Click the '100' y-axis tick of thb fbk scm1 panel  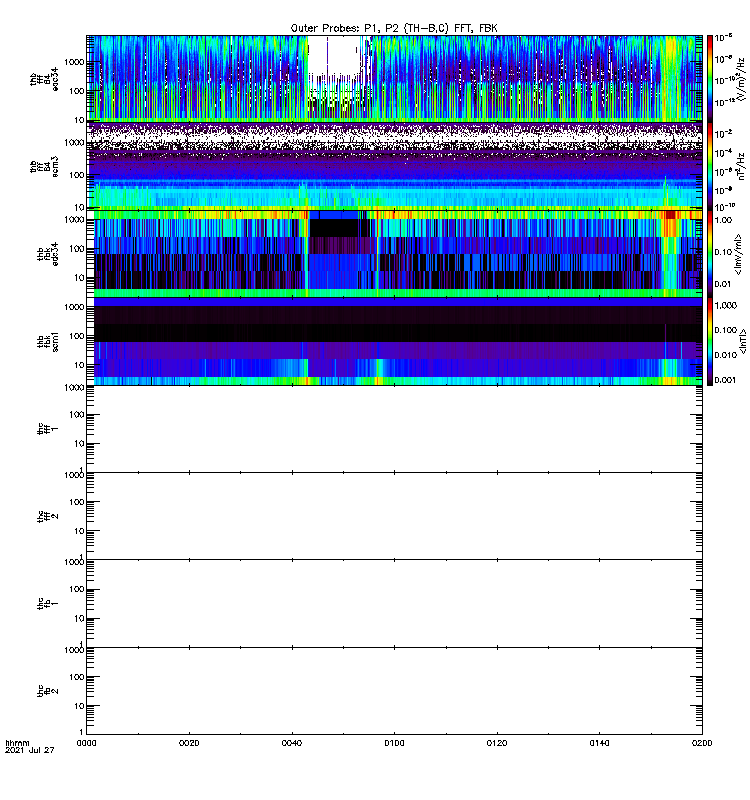tap(77, 336)
